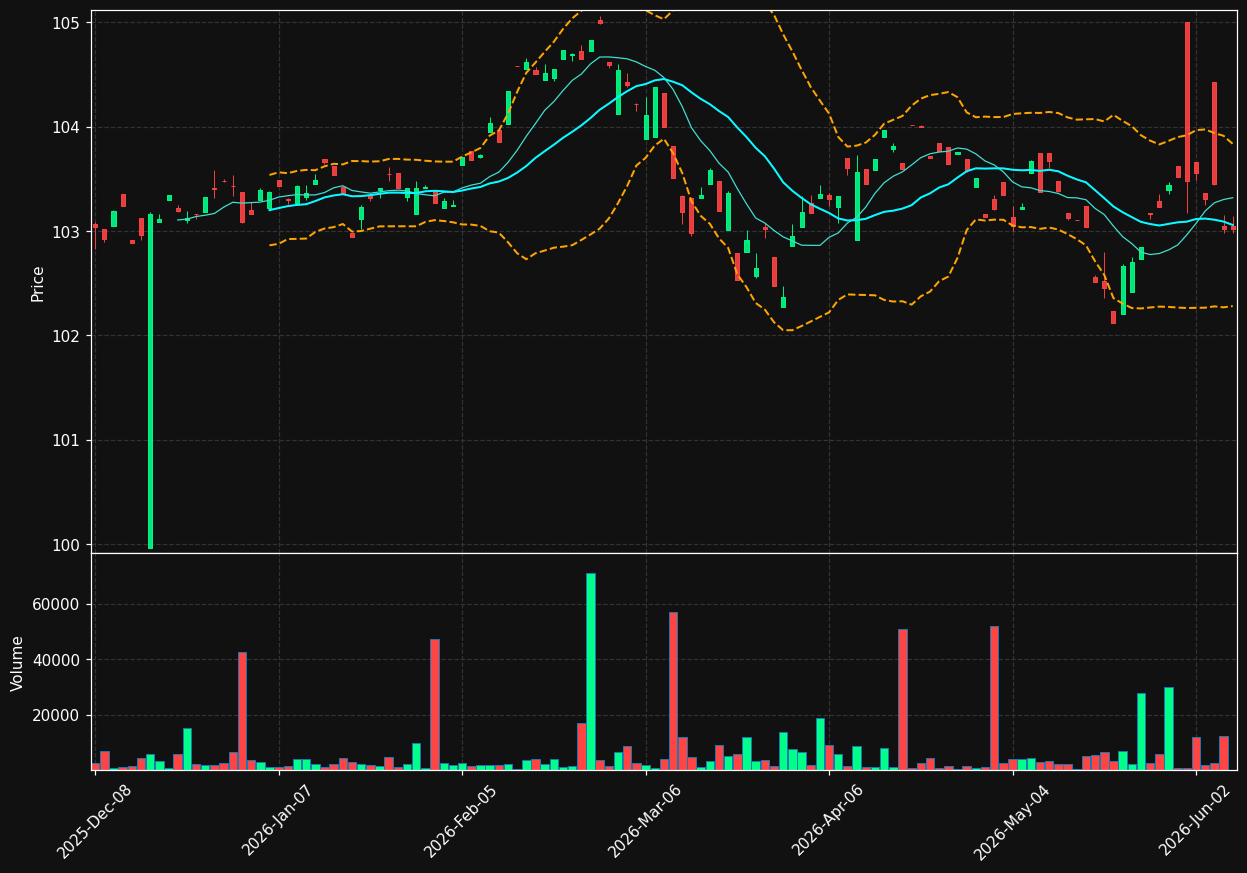Click the tall green candle dropping to 100
This screenshot has height=873, width=1247.
pyautogui.click(x=151, y=381)
